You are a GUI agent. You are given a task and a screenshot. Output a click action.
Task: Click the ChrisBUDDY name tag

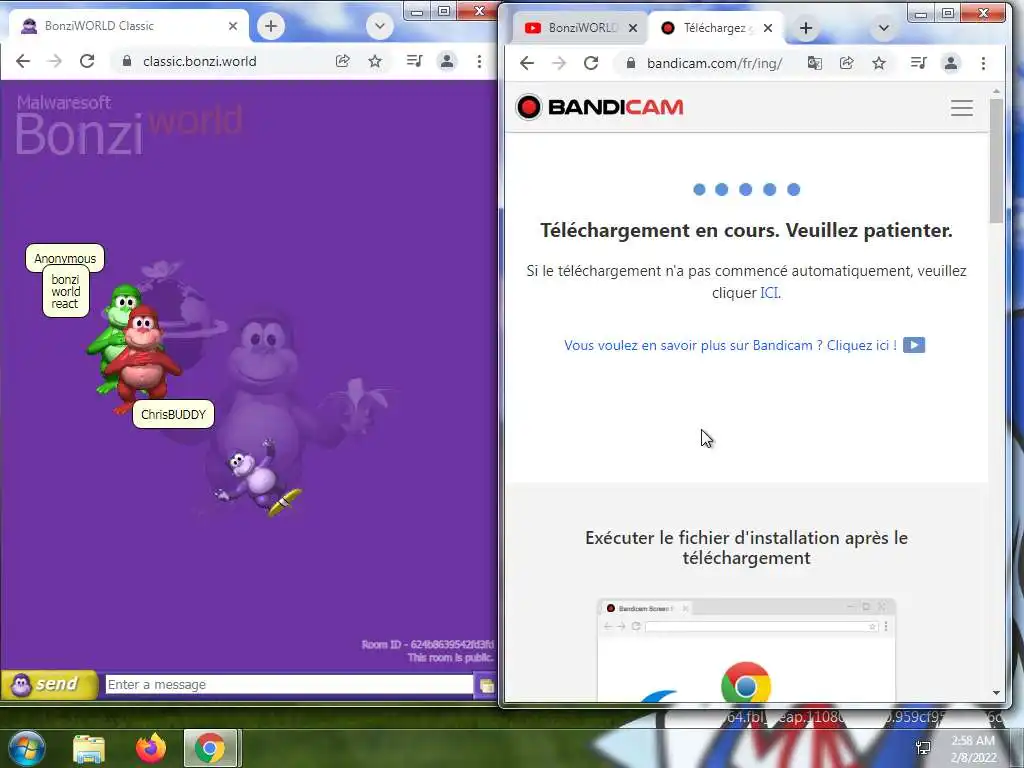(x=173, y=415)
